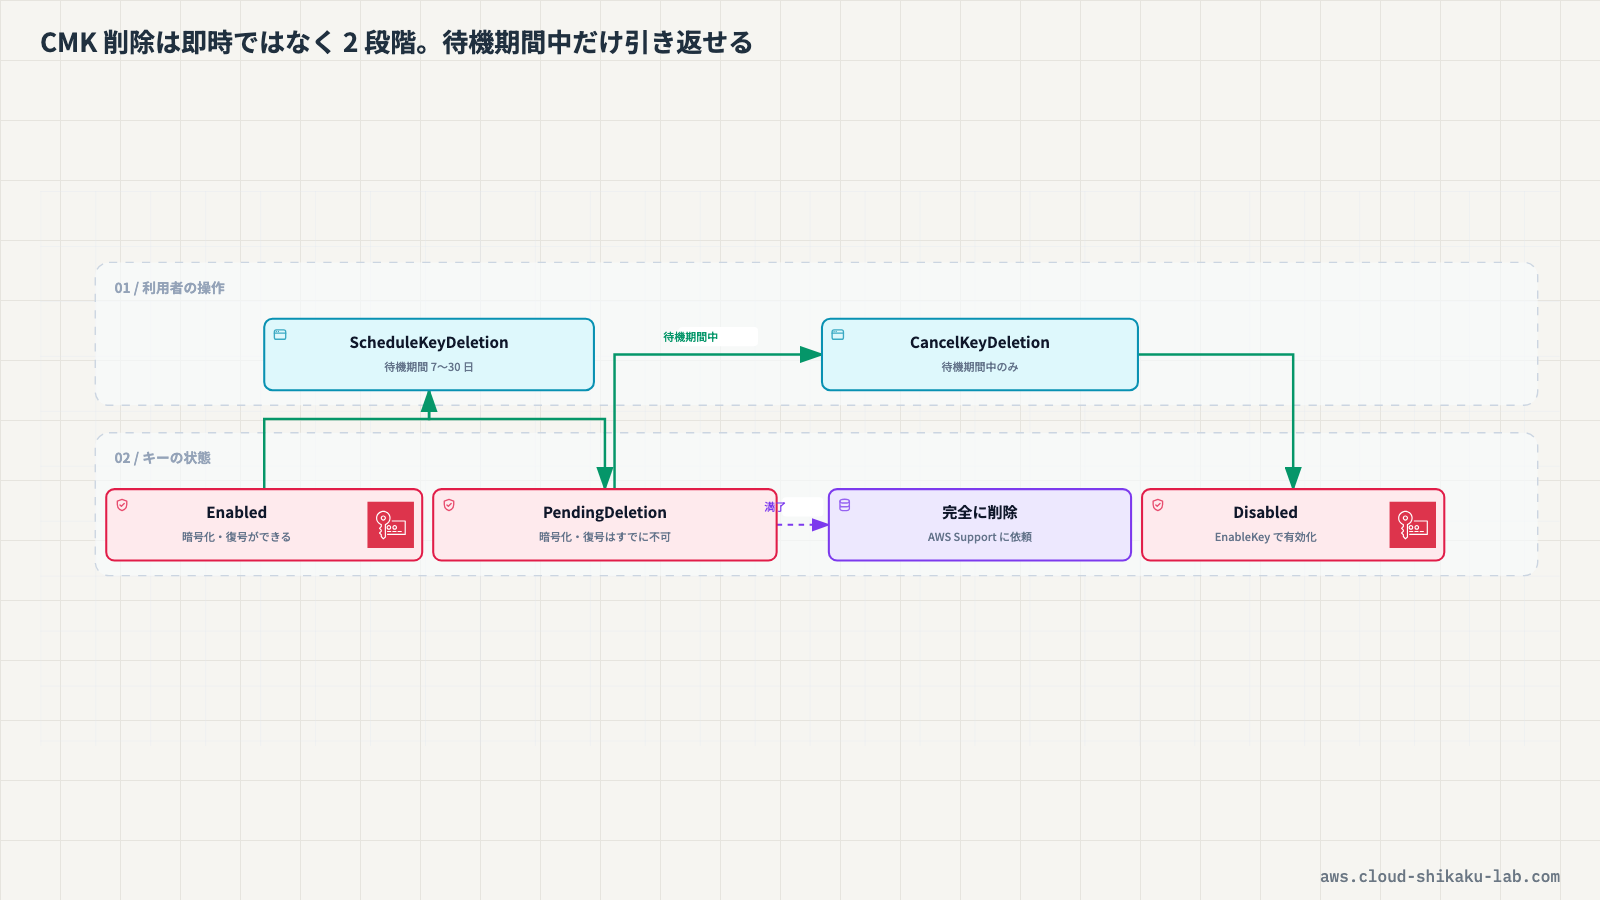Click the 満了 label on the dashed arrow

(x=775, y=507)
